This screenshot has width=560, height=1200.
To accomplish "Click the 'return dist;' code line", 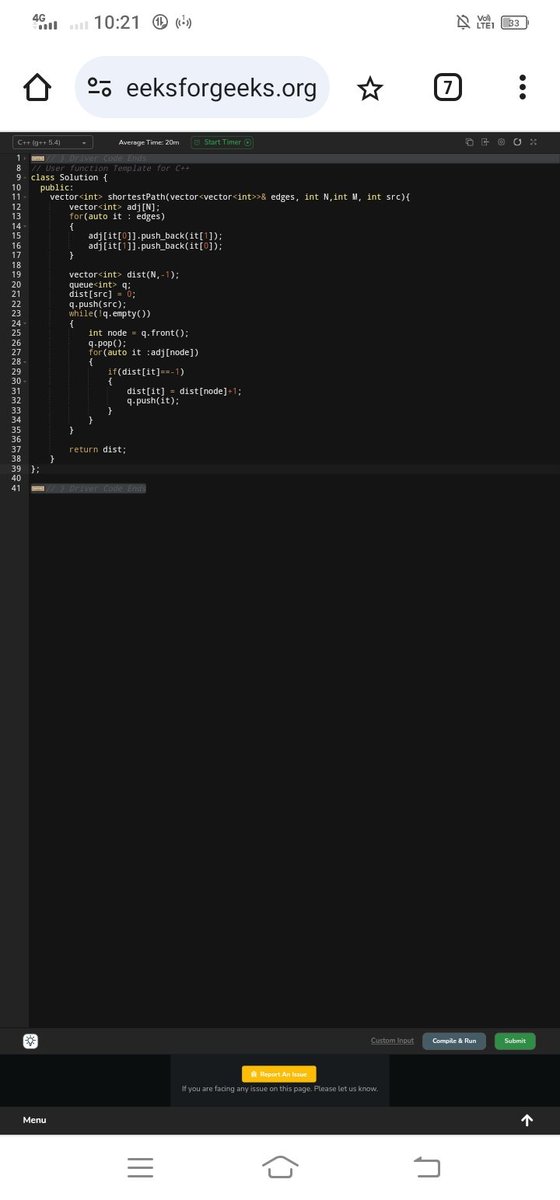I will coord(98,449).
